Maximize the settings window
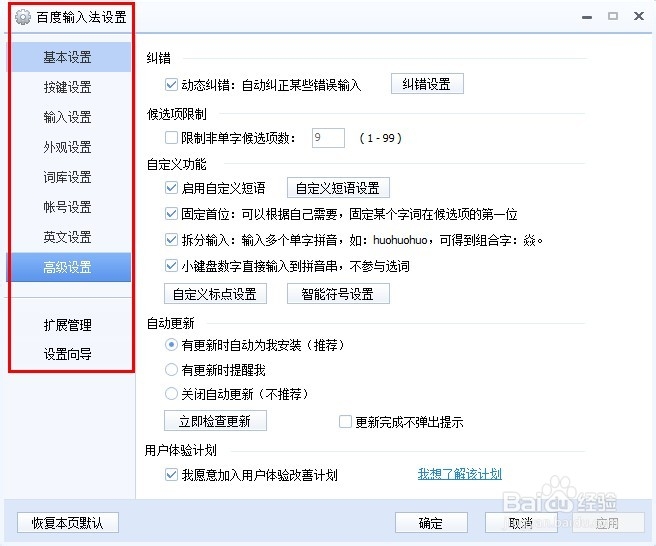 click(x=613, y=16)
